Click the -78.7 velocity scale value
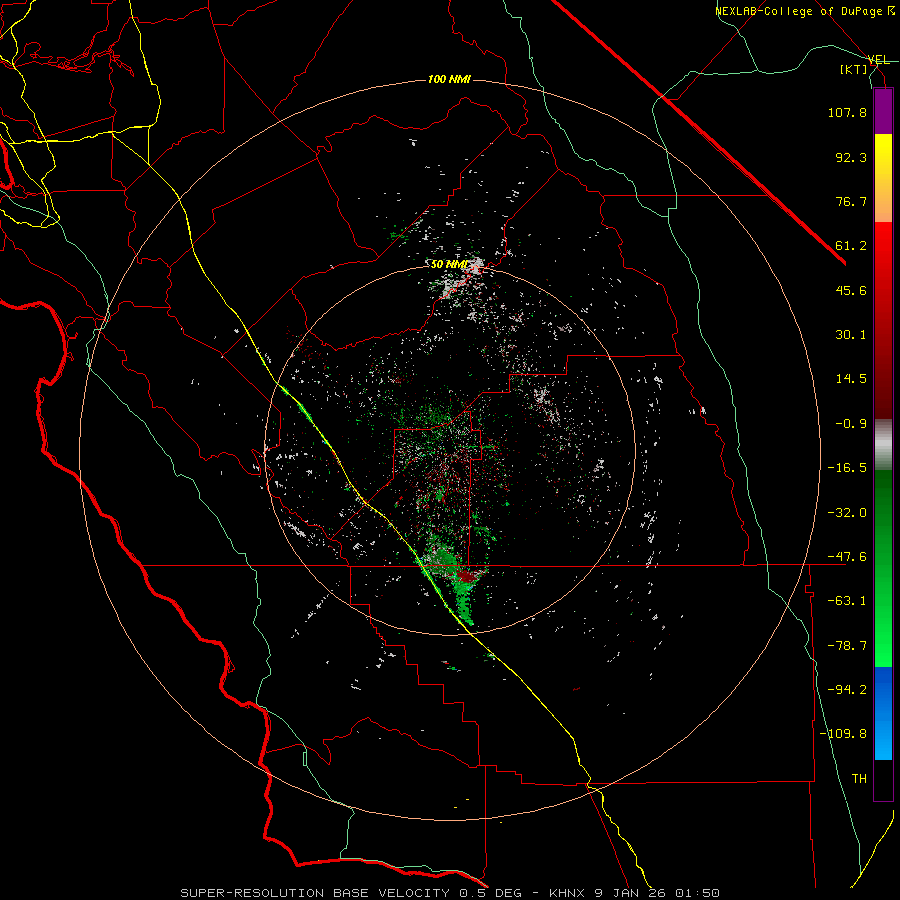This screenshot has height=900, width=900. click(x=847, y=646)
